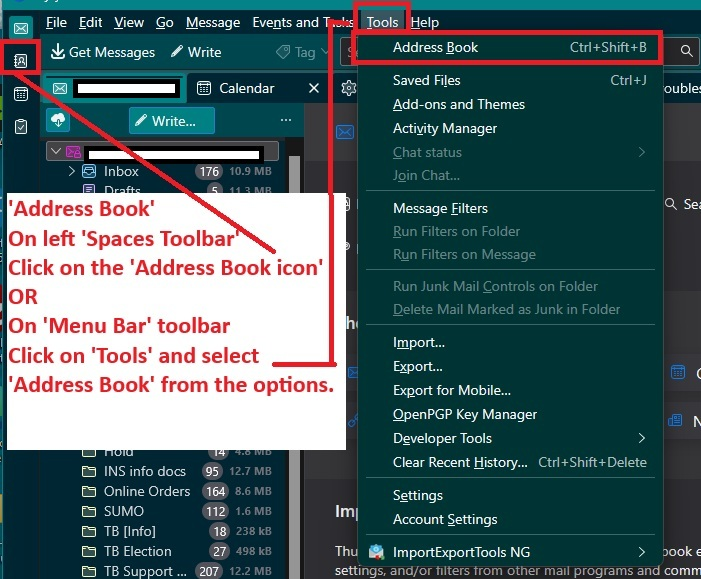Open the folder pane three-dots menu

pyautogui.click(x=286, y=120)
